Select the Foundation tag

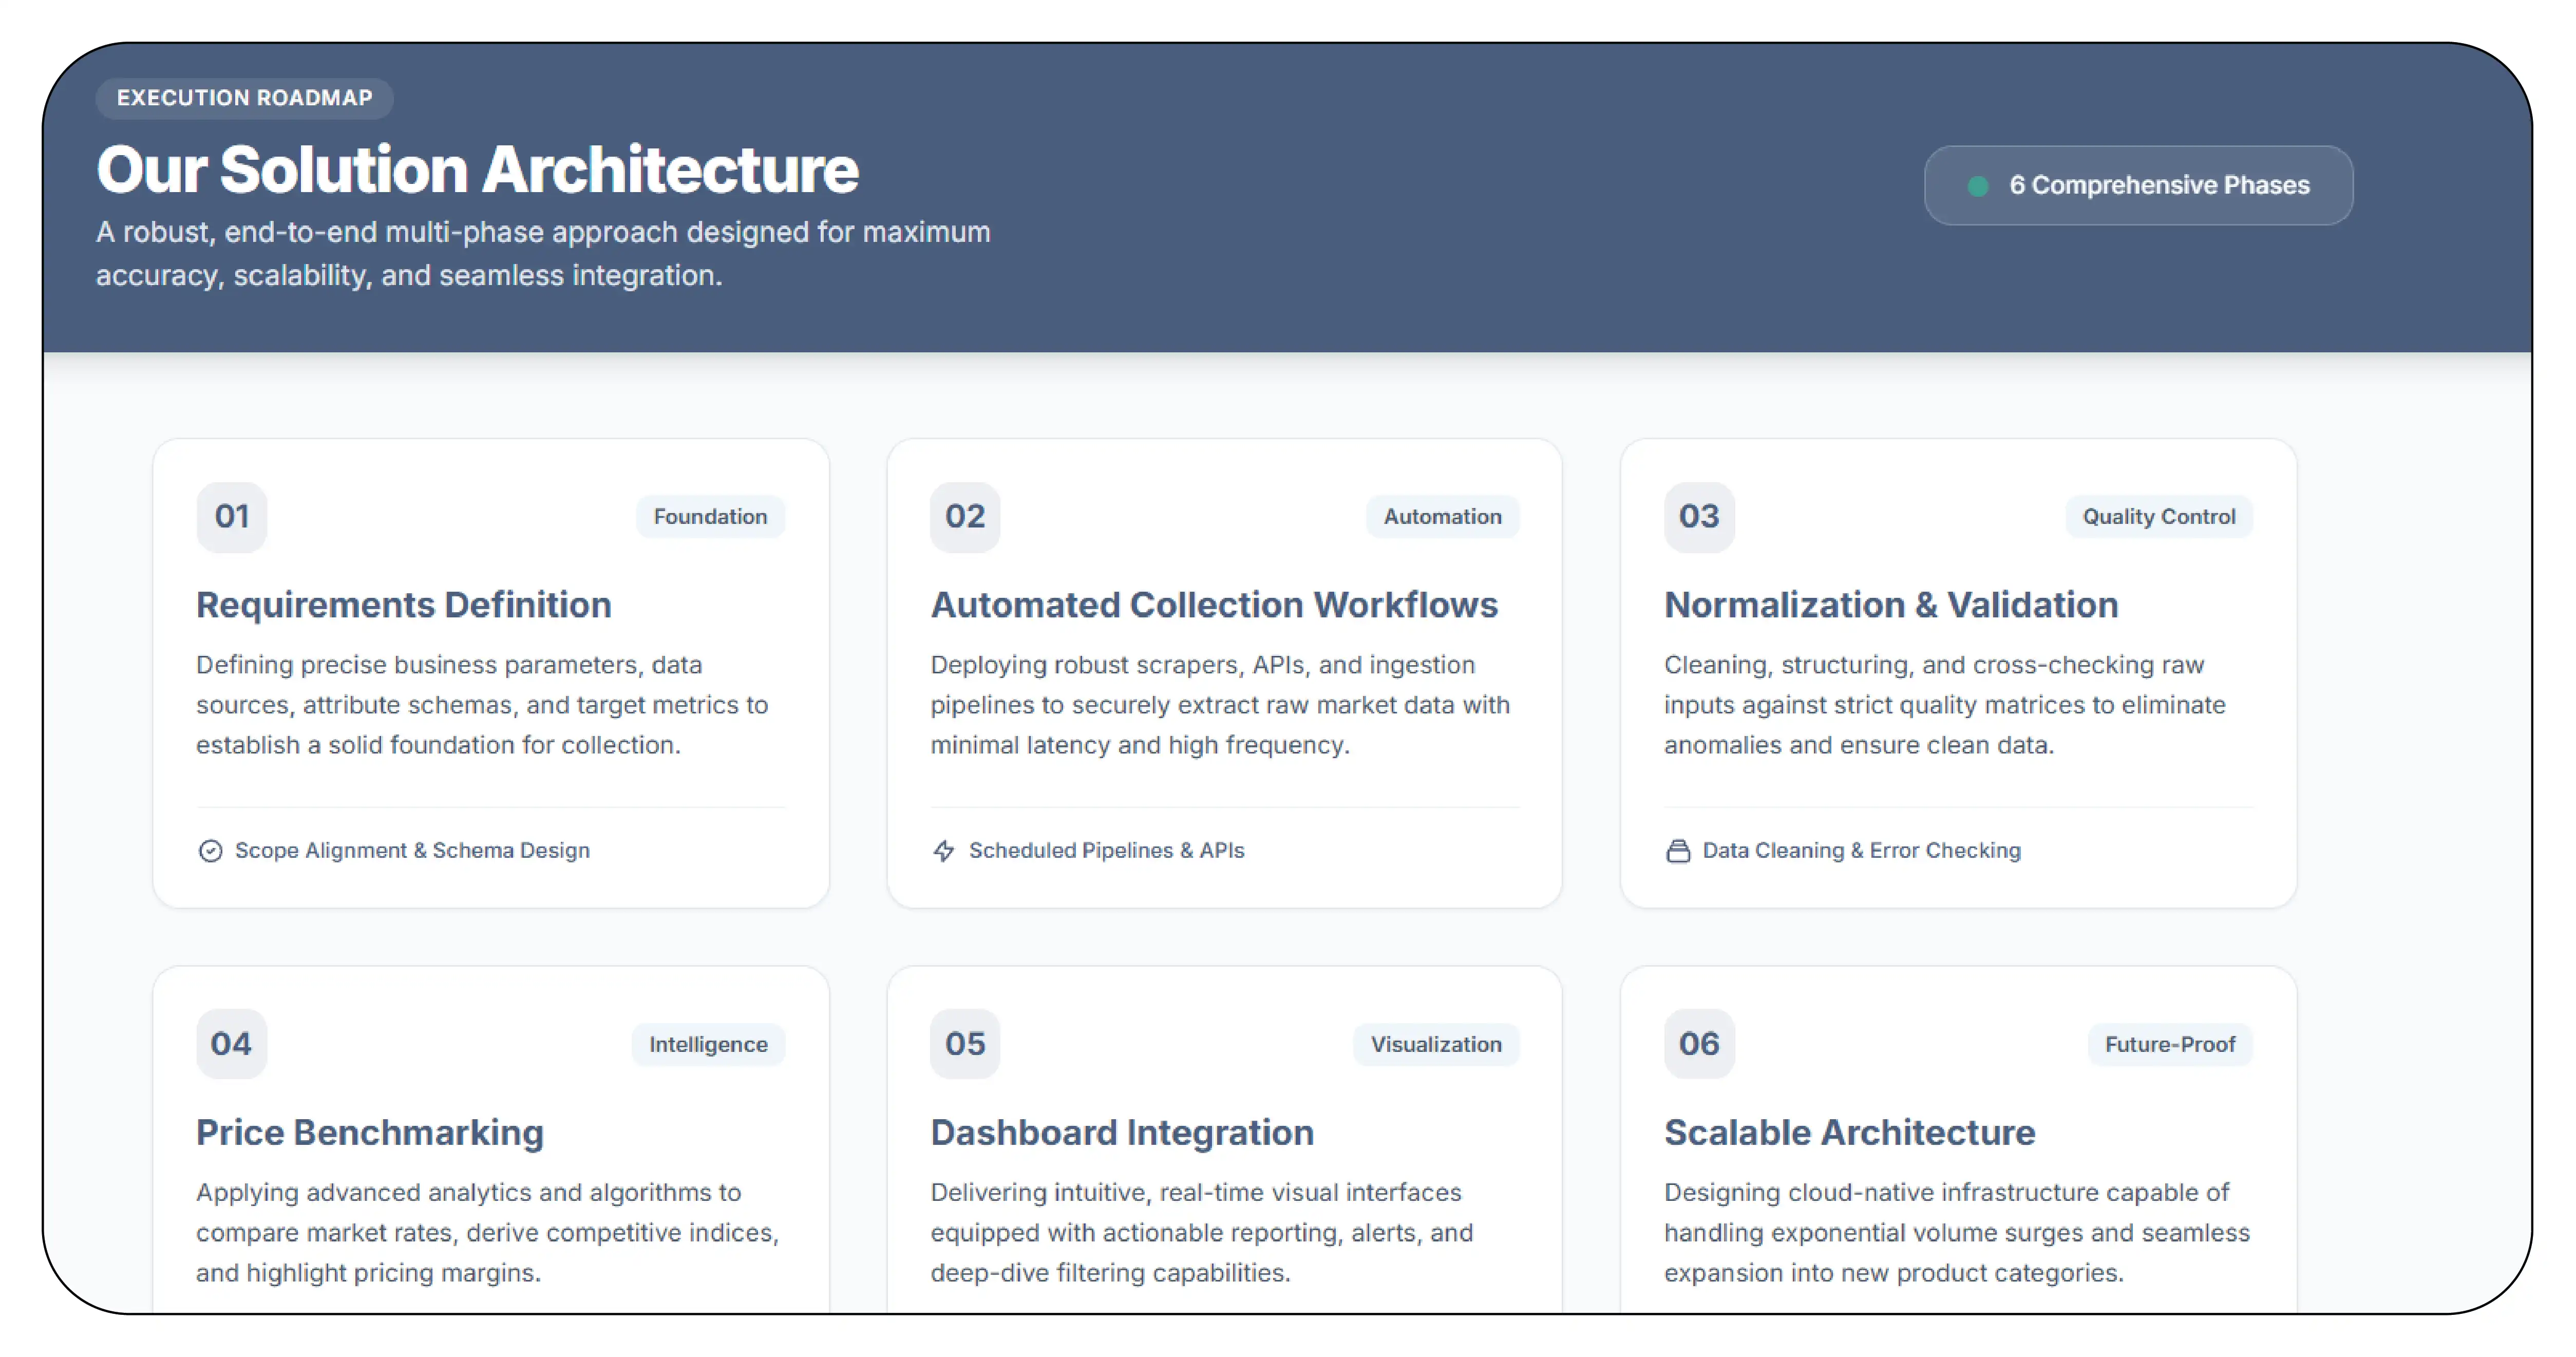click(x=710, y=517)
